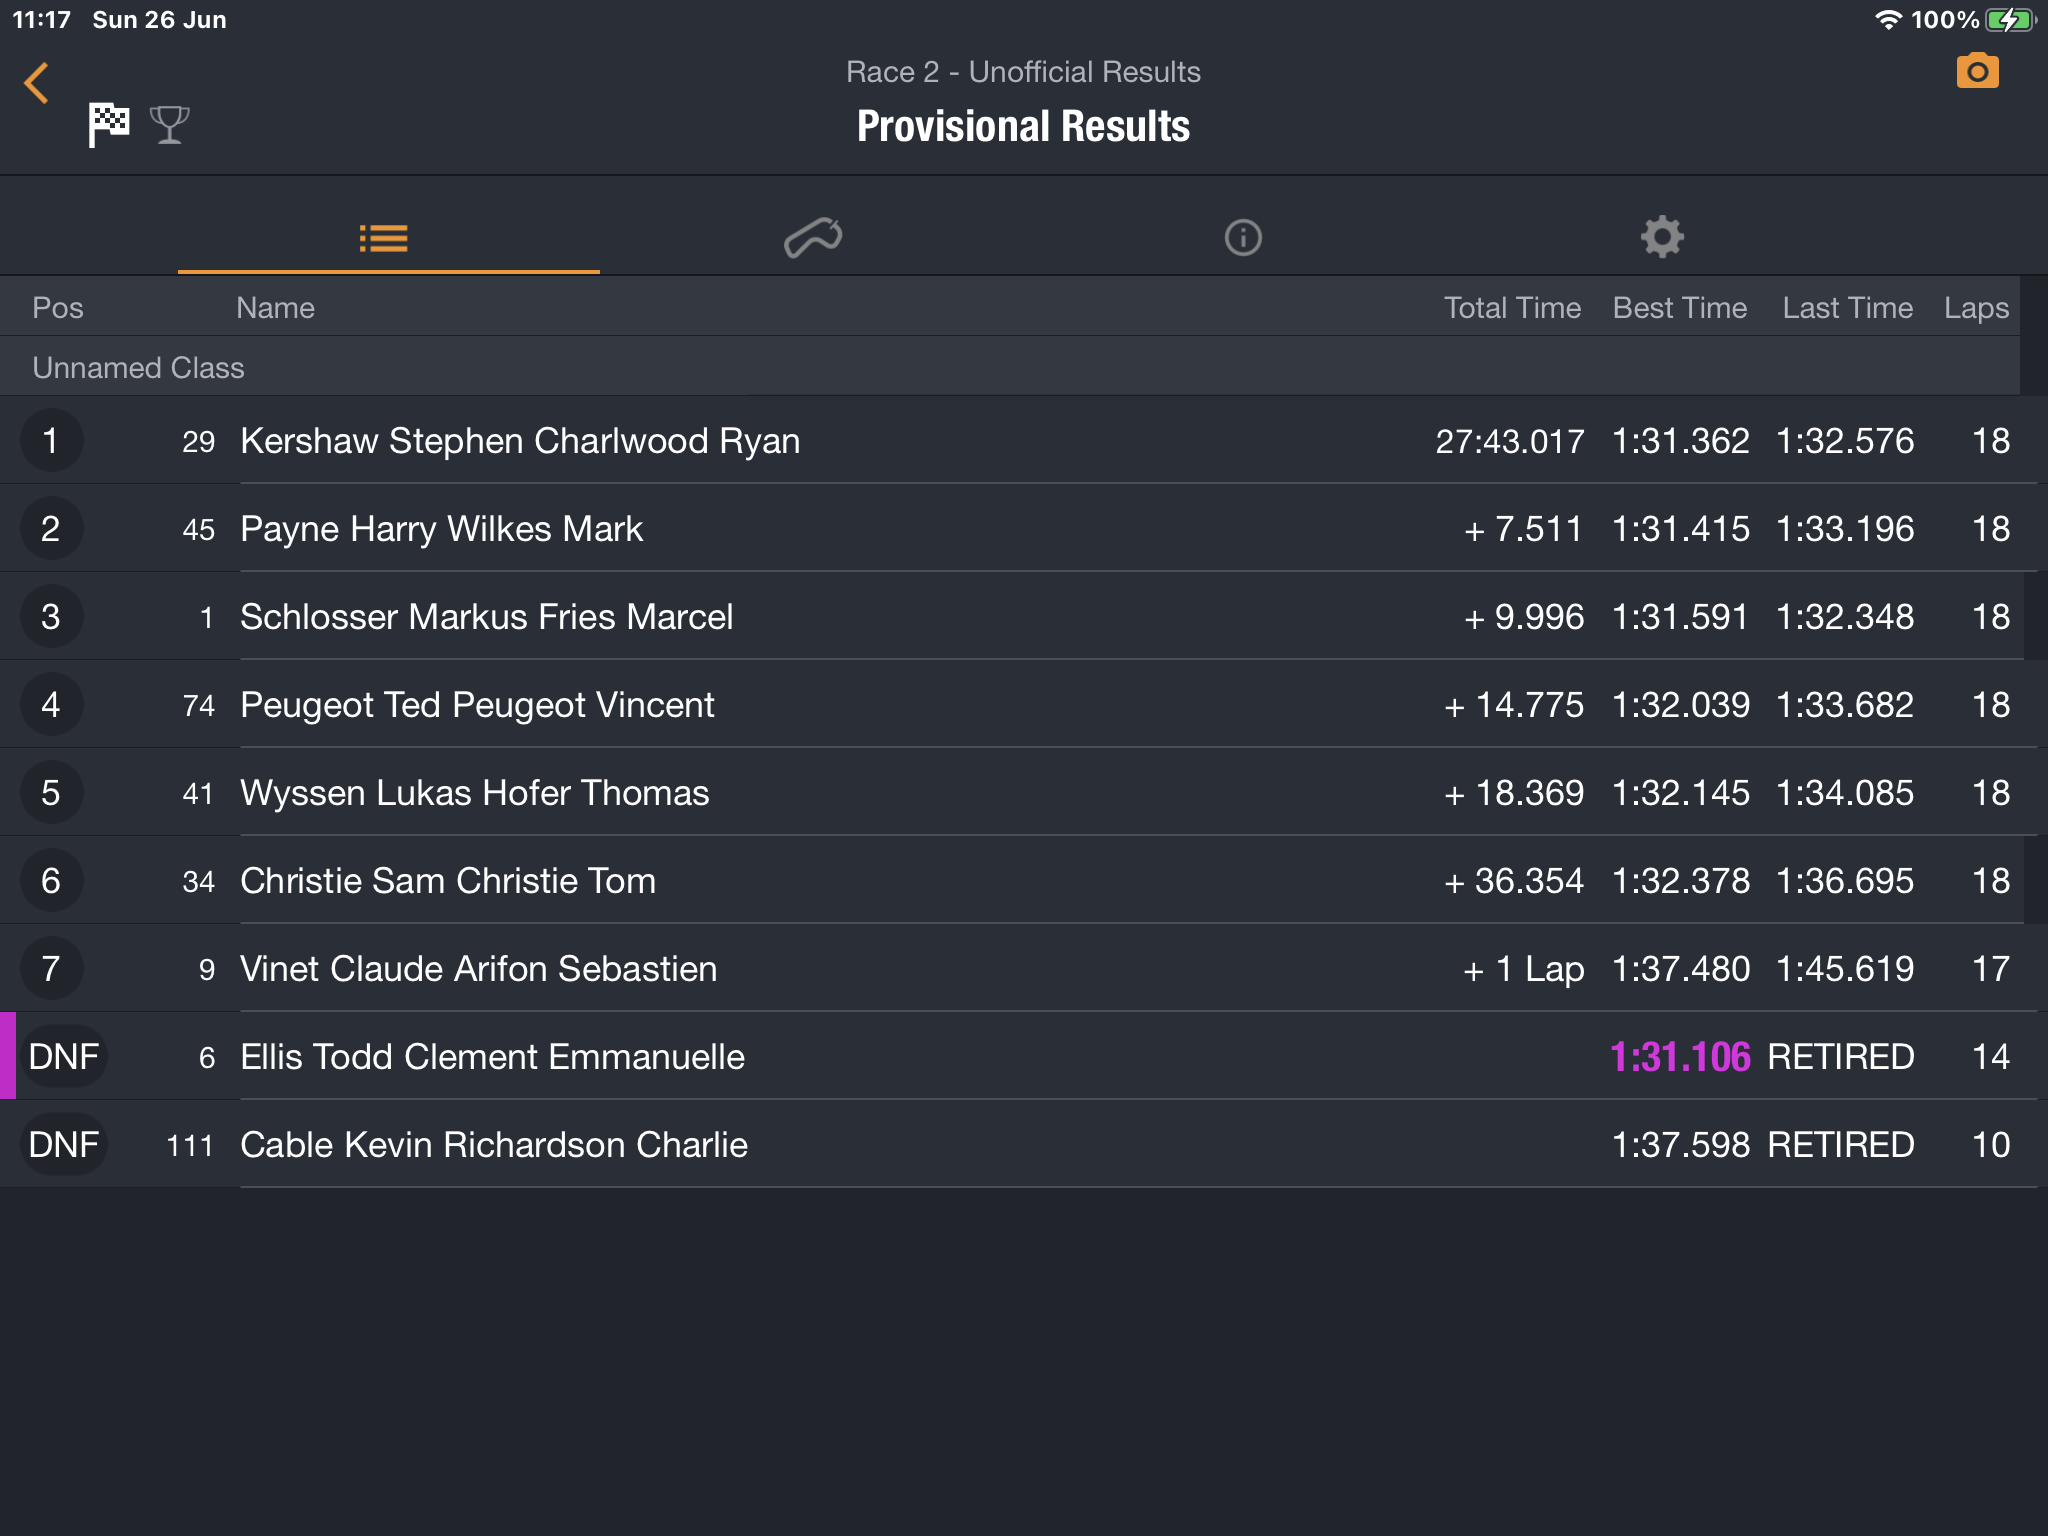Tap total time 27:43.017

(x=1510, y=441)
